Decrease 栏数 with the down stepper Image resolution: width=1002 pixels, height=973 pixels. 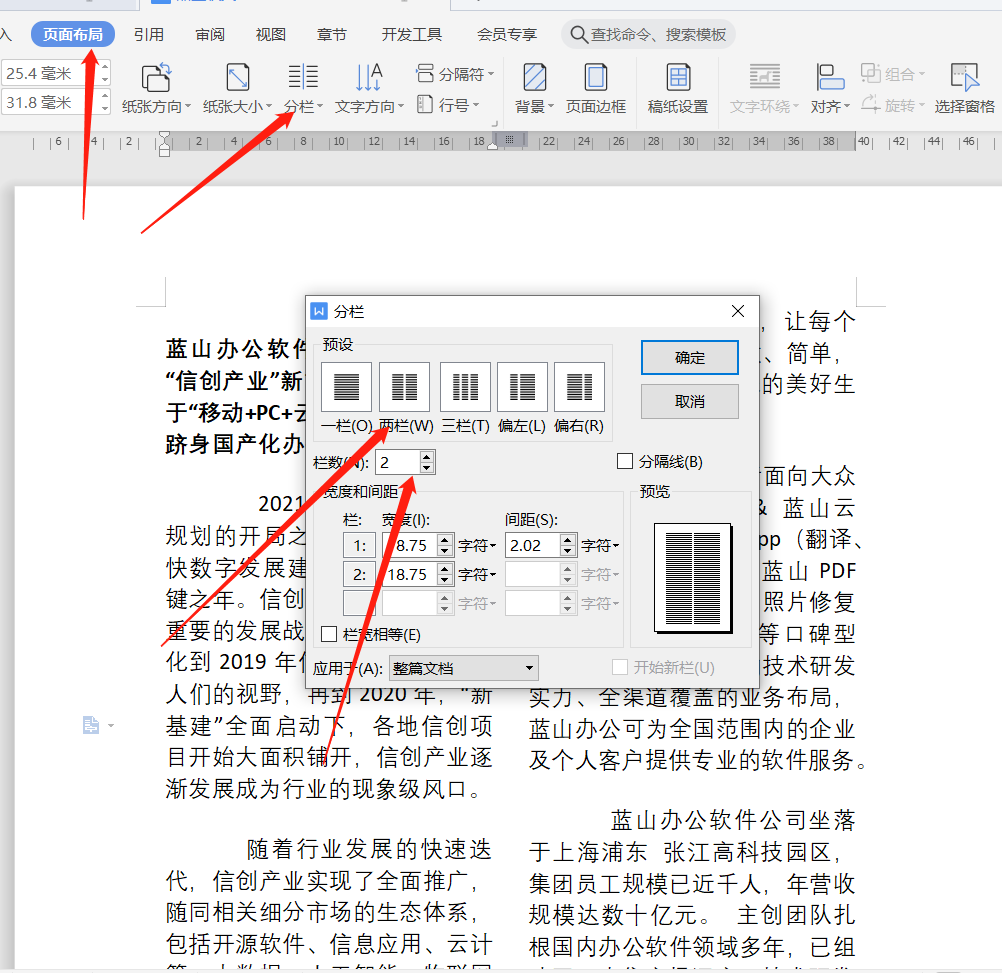click(x=427, y=468)
